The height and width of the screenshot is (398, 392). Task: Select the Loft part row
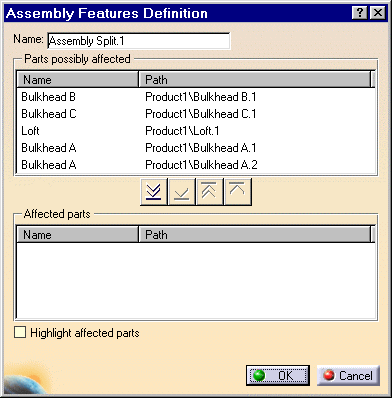(196, 131)
